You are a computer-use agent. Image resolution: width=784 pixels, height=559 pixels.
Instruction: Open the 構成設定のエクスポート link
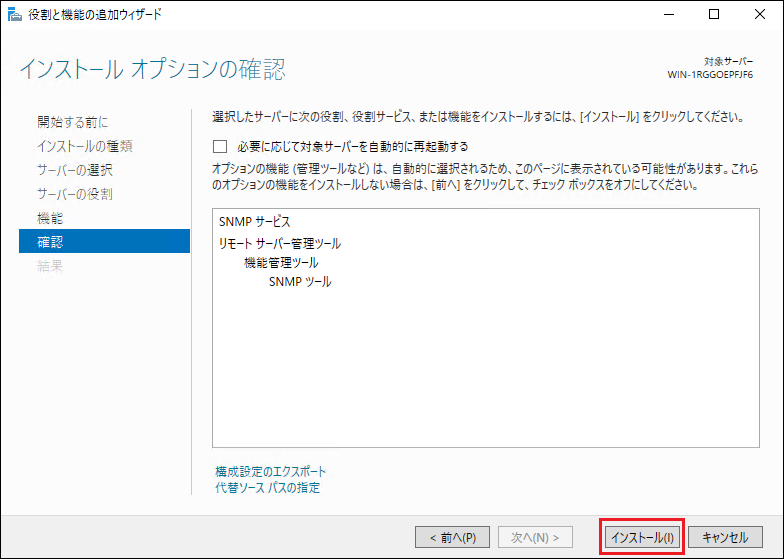(x=270, y=471)
